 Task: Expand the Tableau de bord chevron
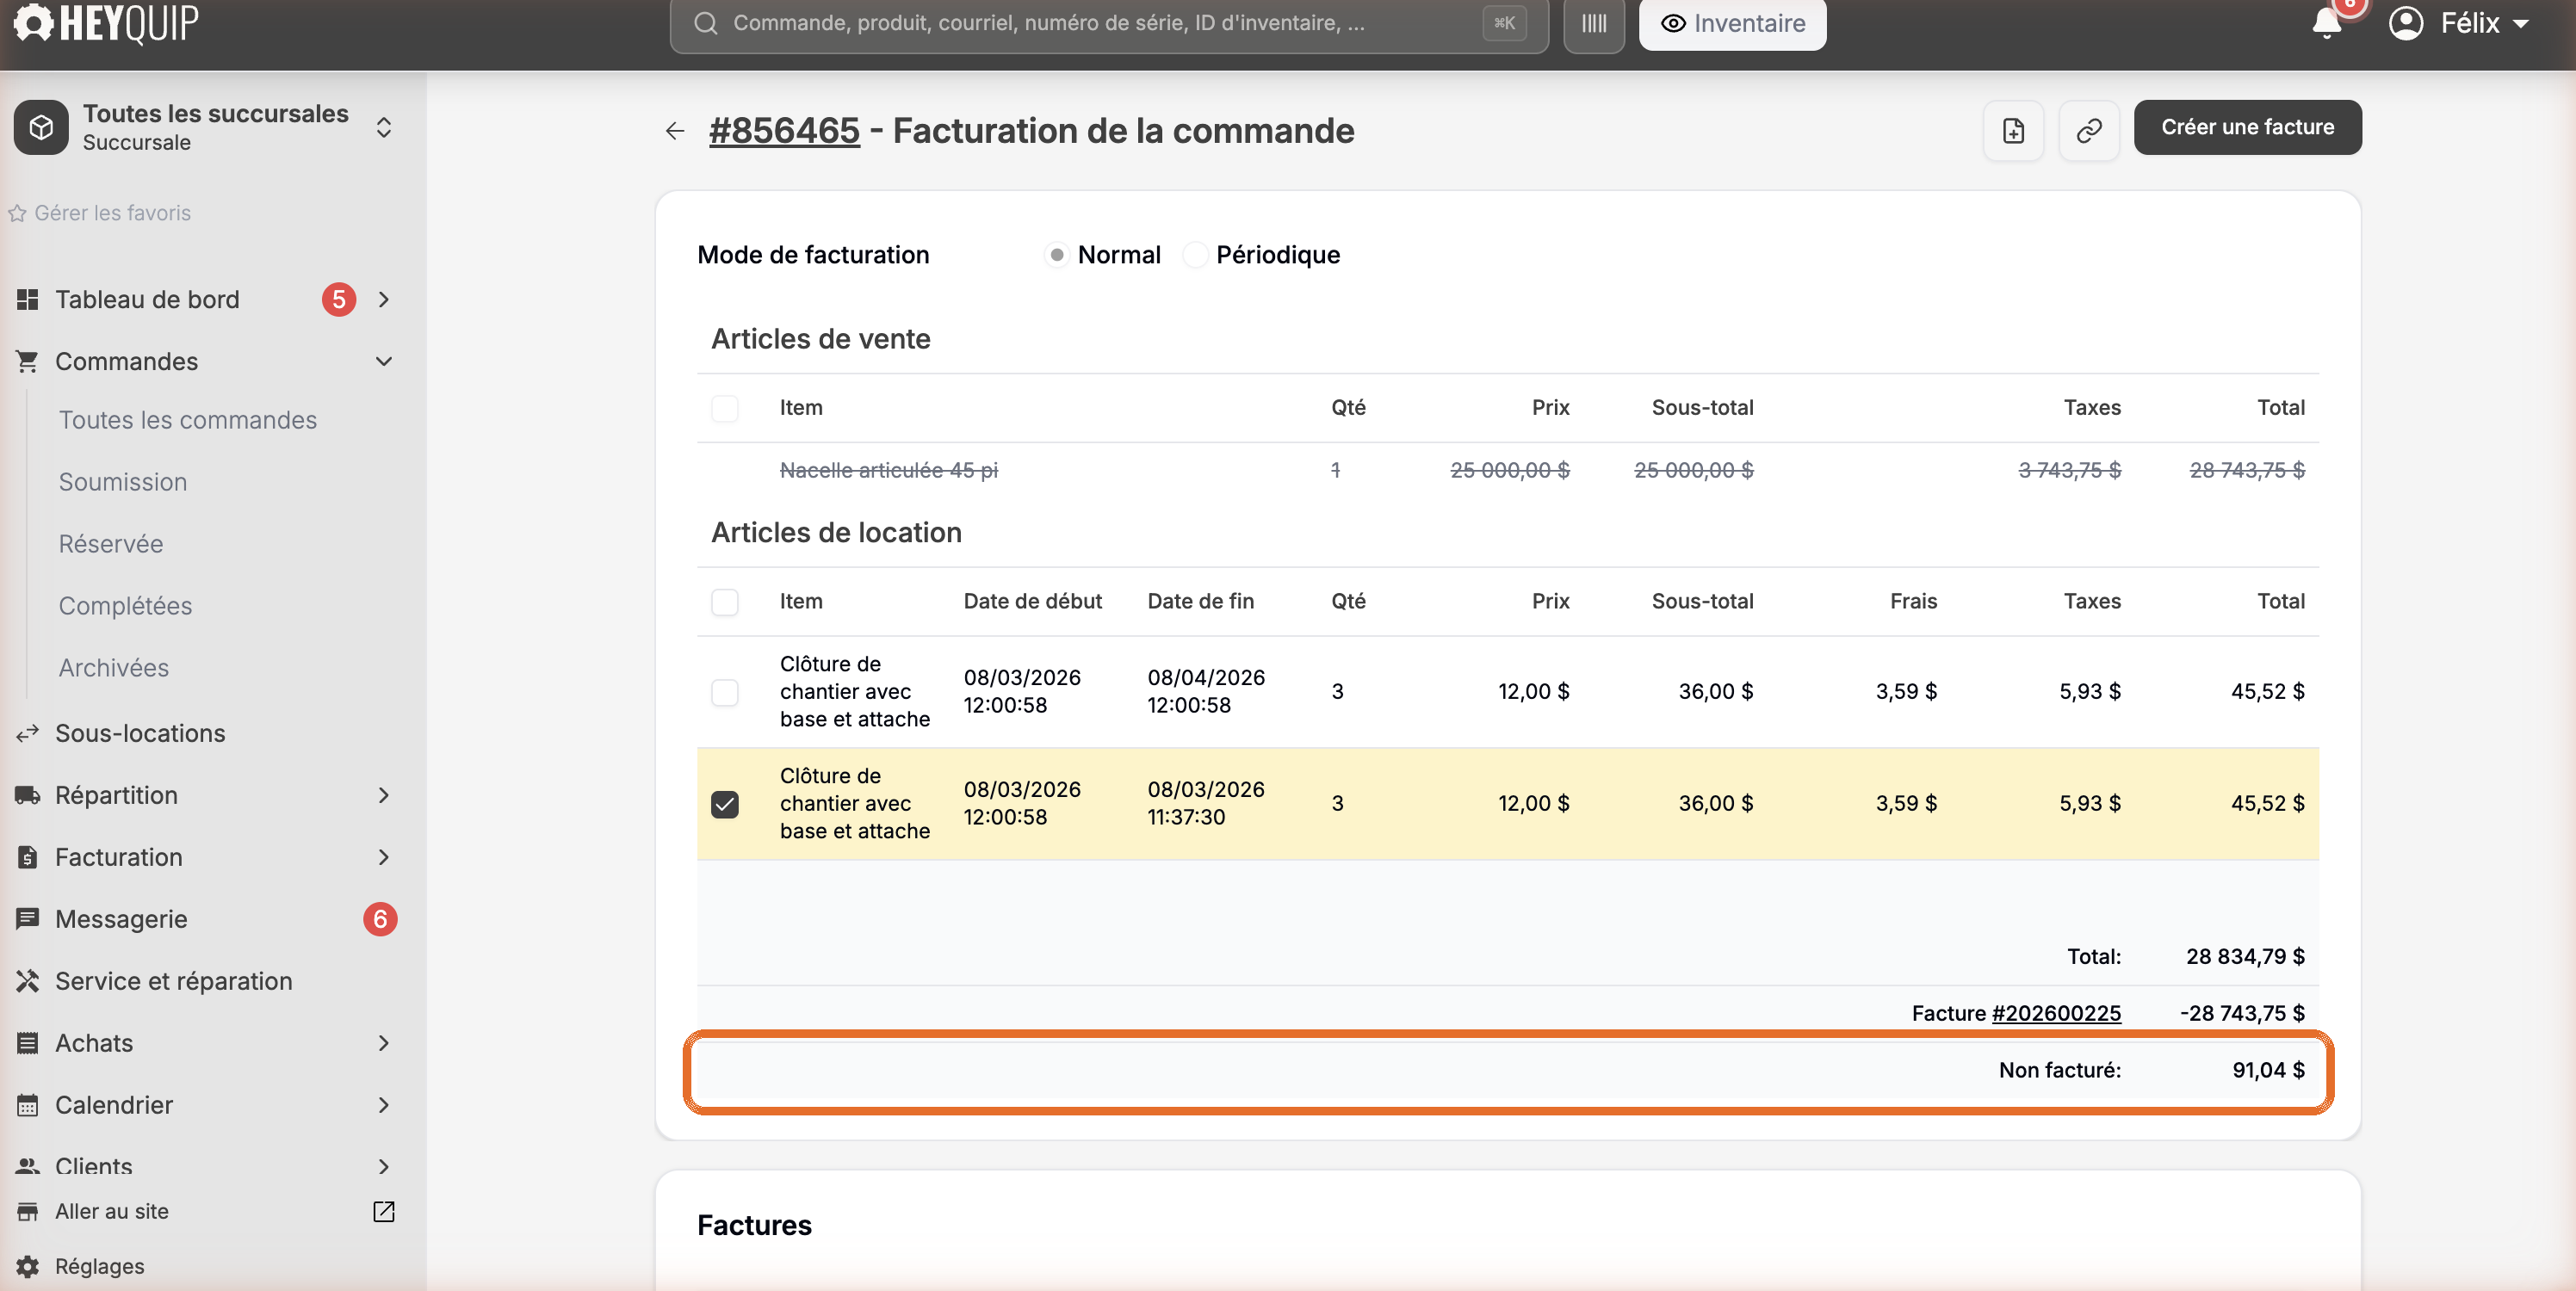click(x=384, y=299)
